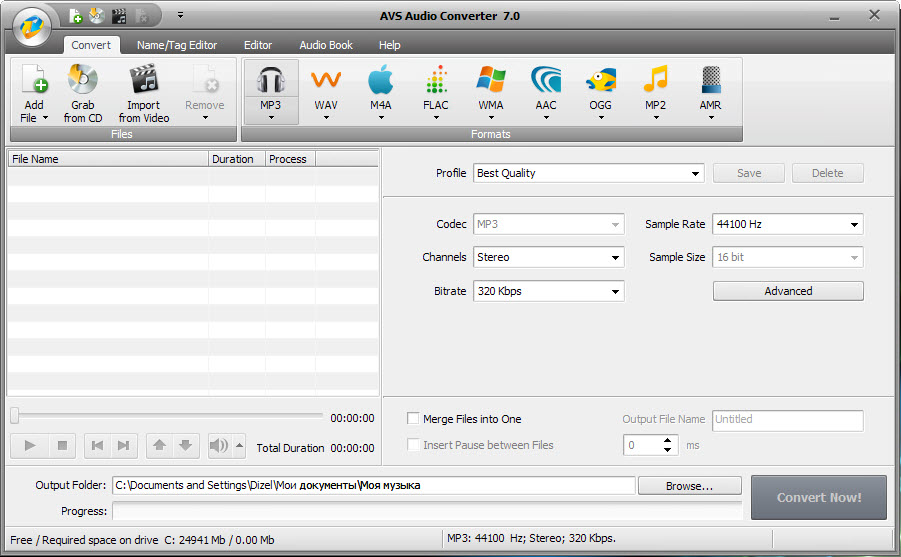Switch to the Name/Tag Editor tab

[176, 45]
